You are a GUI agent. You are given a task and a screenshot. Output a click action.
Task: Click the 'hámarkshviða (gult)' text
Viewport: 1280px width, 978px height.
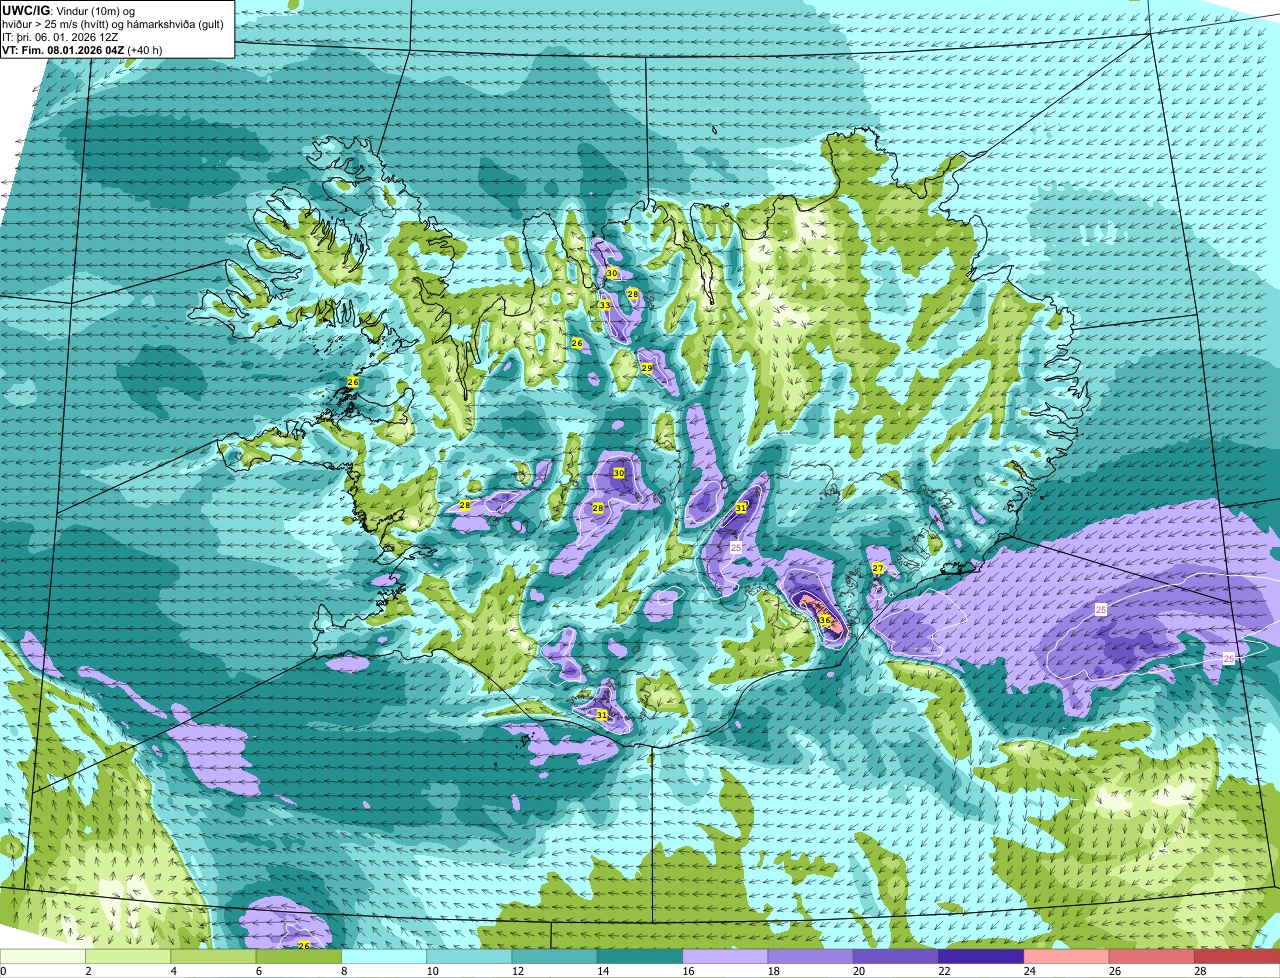click(180, 24)
